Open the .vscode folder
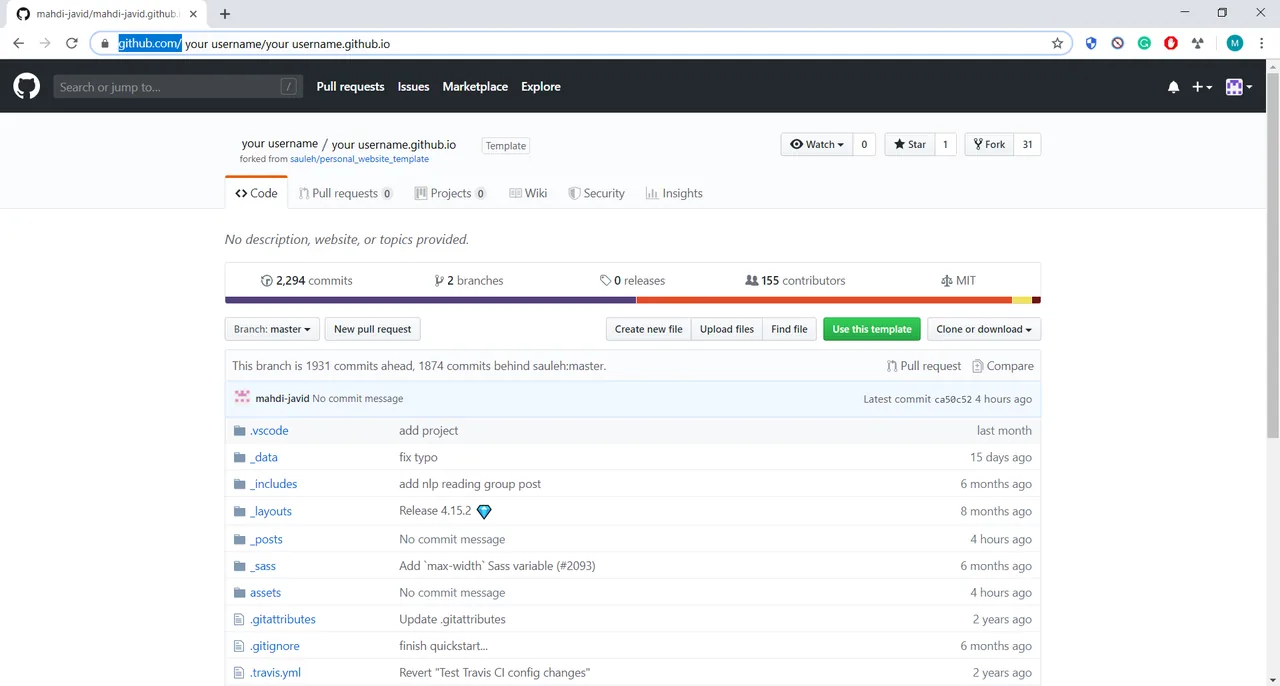The height and width of the screenshot is (686, 1280). click(x=269, y=430)
